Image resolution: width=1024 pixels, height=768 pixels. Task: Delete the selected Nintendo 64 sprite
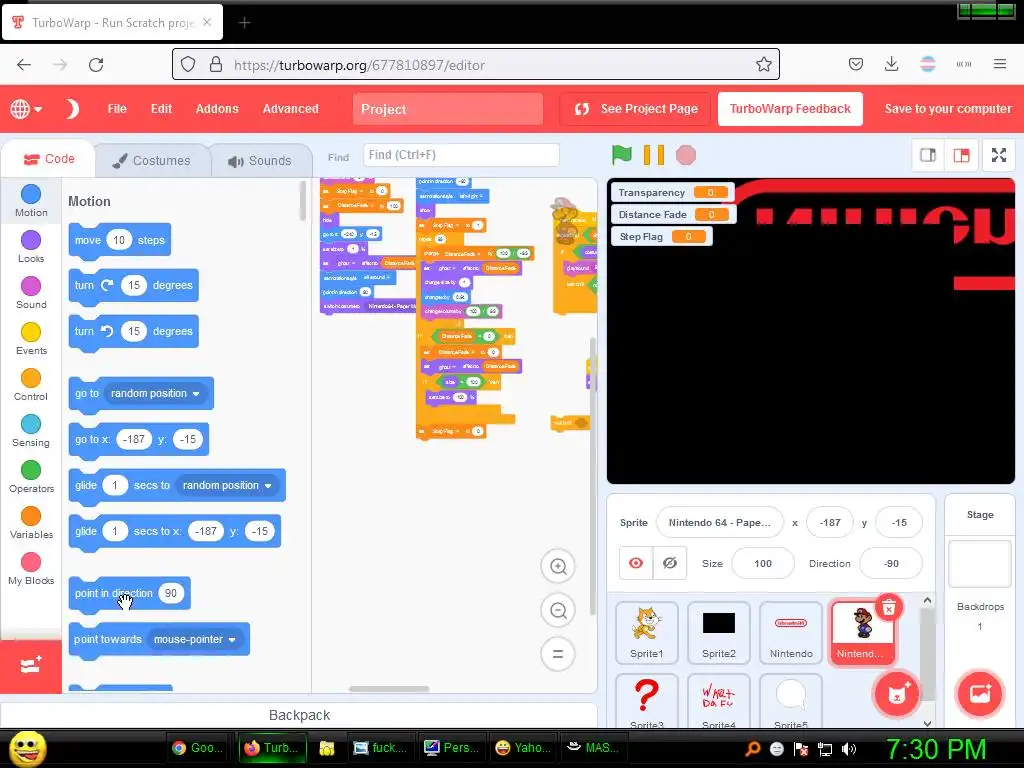(889, 609)
